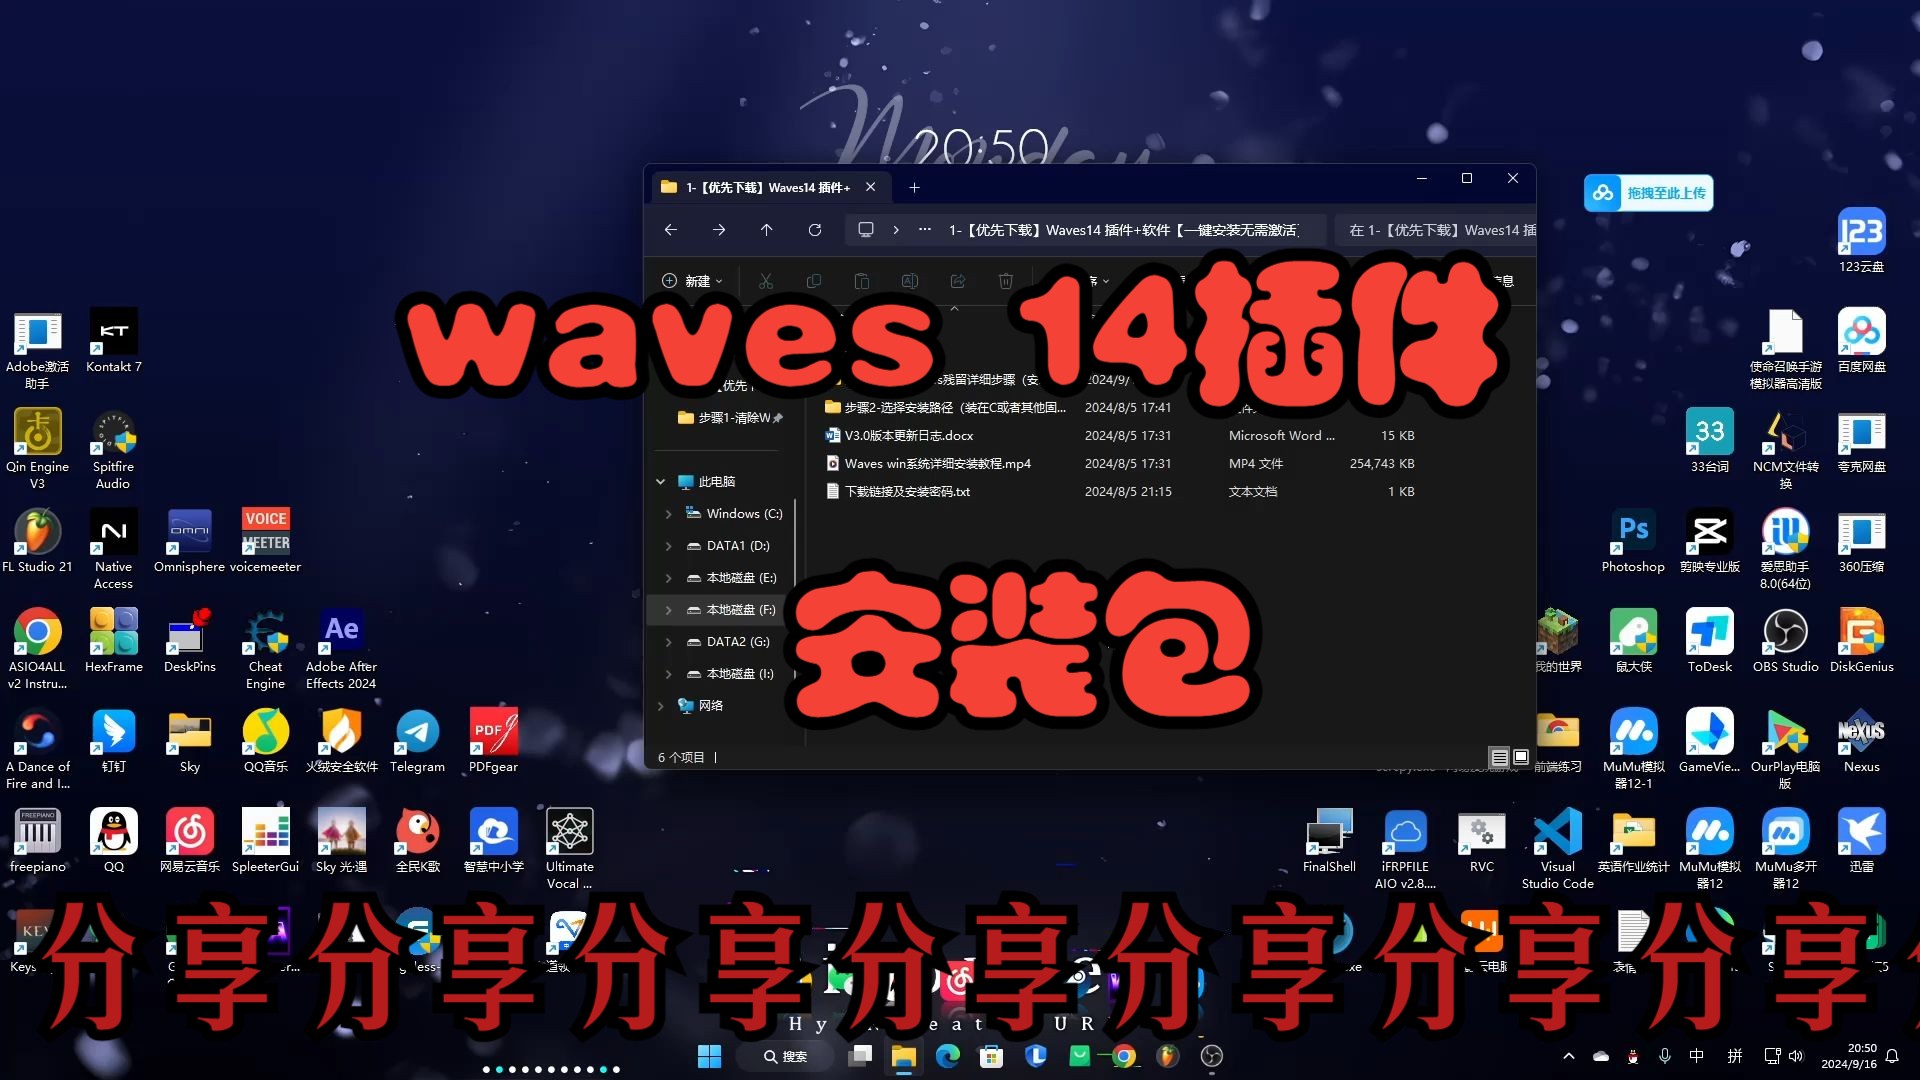Screen dimensions: 1920x1080
Task: Switch to 优先下载 Waves14 tab
Action: [764, 186]
